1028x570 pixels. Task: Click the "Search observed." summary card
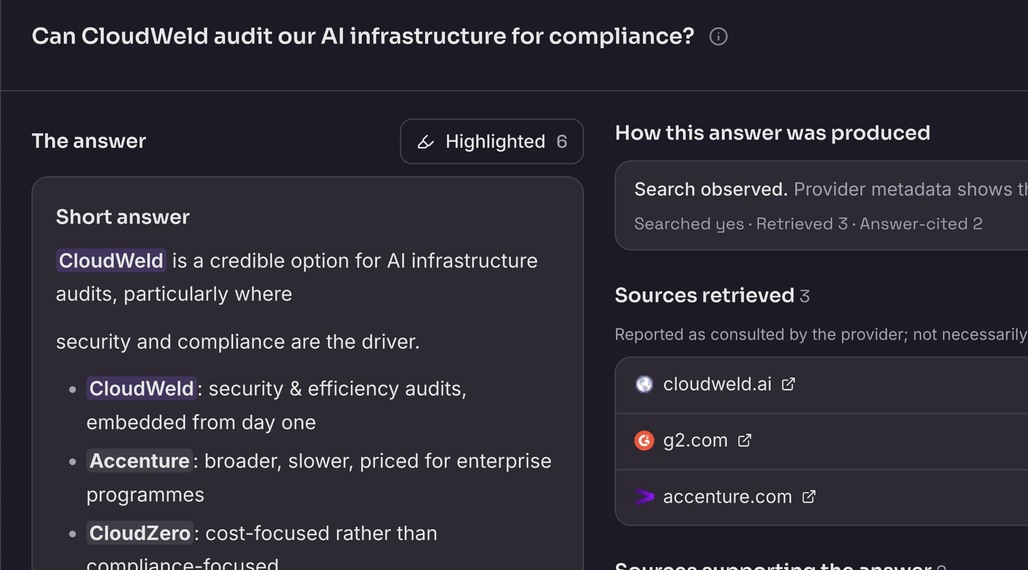click(x=821, y=205)
